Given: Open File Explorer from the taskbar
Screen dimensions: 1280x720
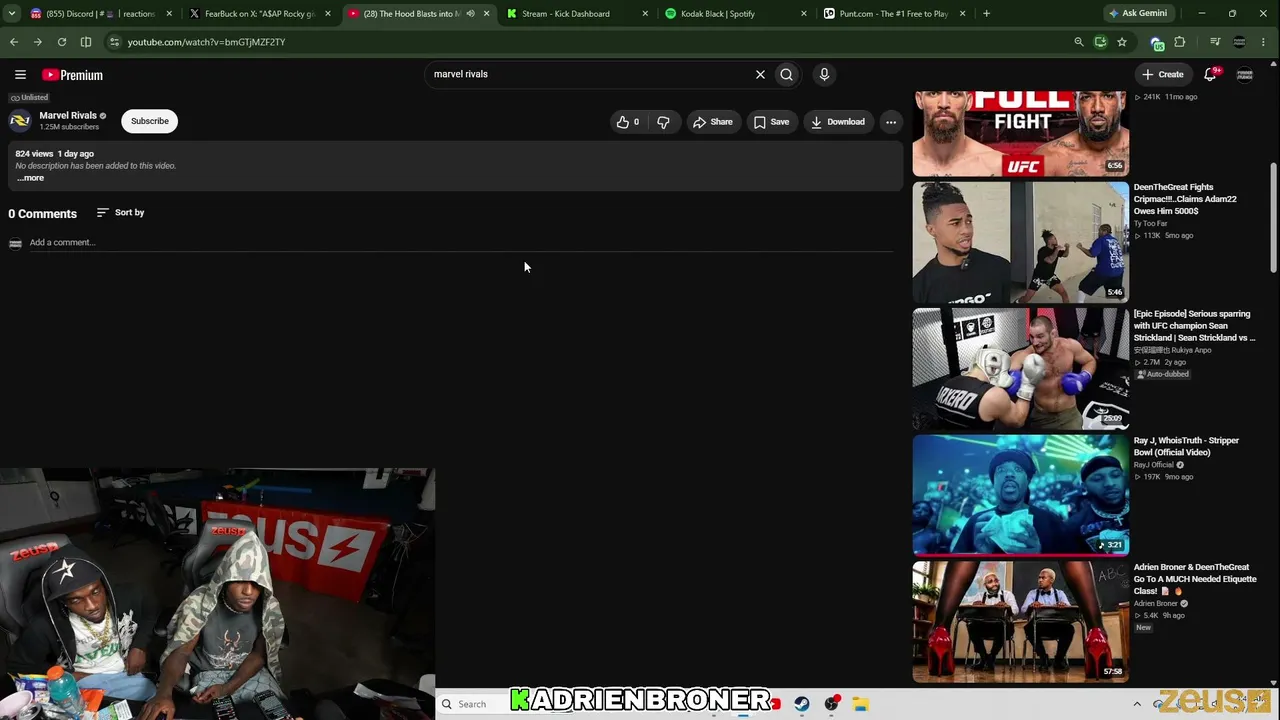Looking at the screenshot, I should (860, 704).
